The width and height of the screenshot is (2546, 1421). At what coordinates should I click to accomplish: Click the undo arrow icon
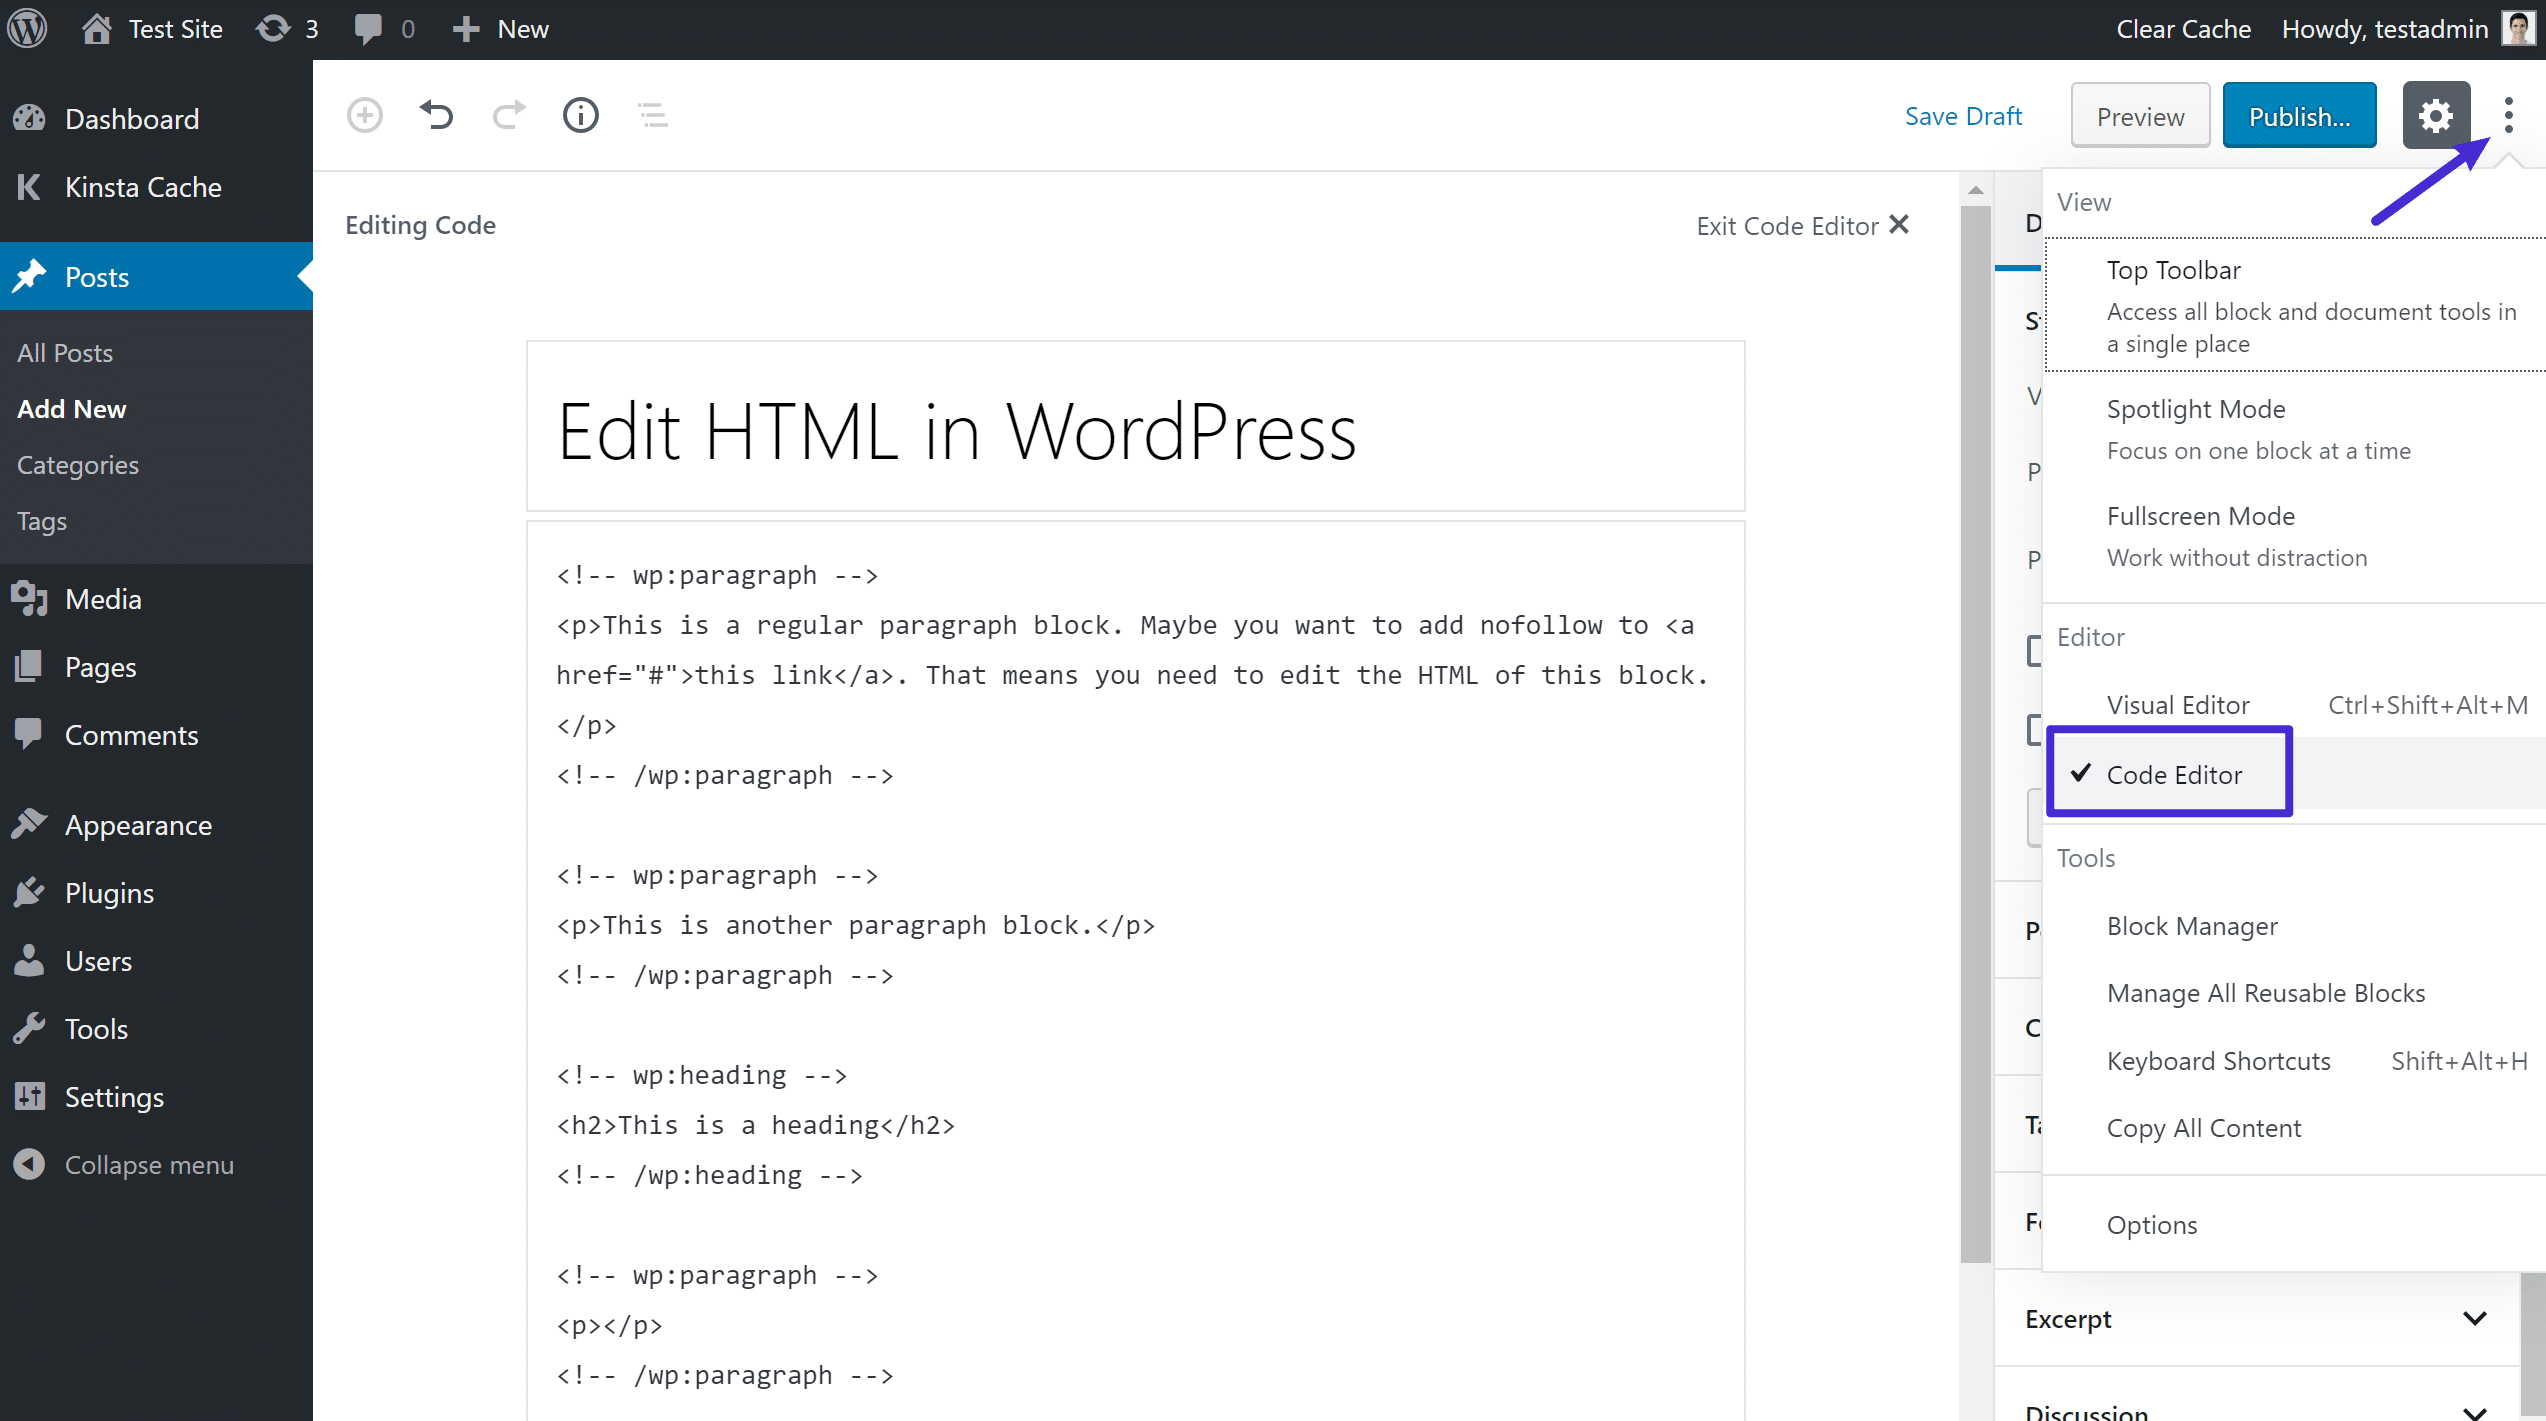click(437, 114)
